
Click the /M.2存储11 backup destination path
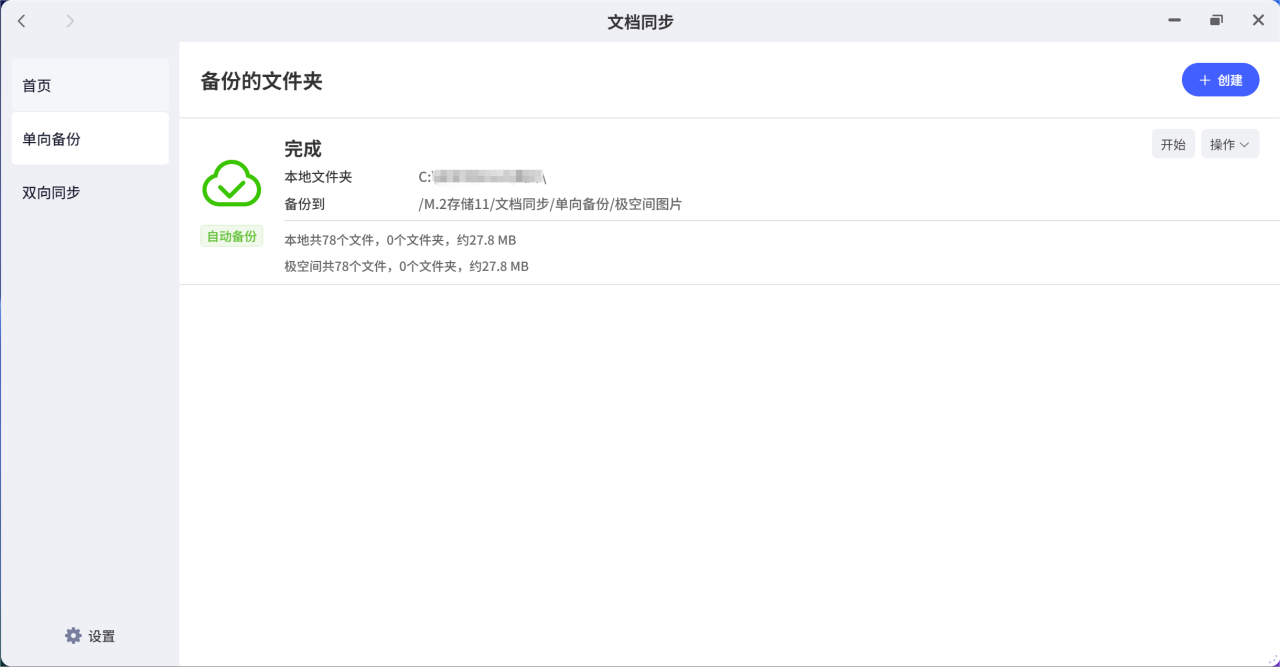point(549,204)
